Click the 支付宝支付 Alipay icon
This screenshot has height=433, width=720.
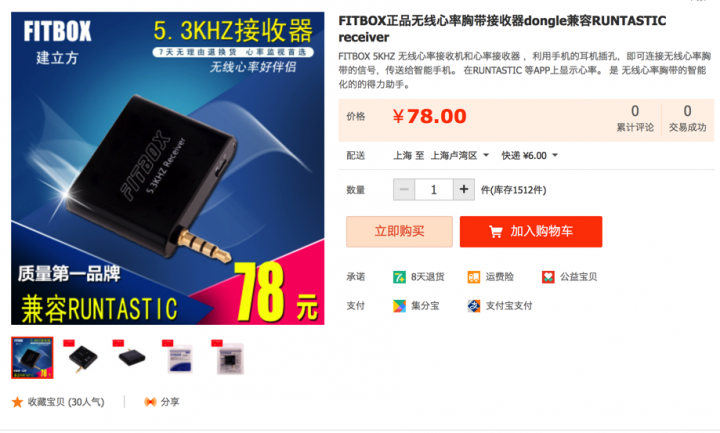click(473, 306)
